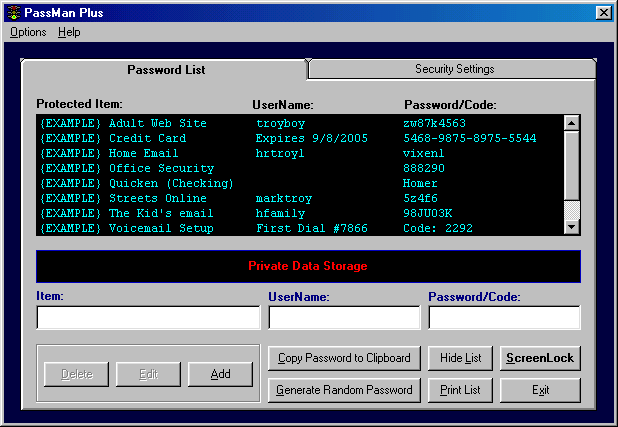This screenshot has width=618, height=427.
Task: Open the Help menu
Action: coord(69,32)
